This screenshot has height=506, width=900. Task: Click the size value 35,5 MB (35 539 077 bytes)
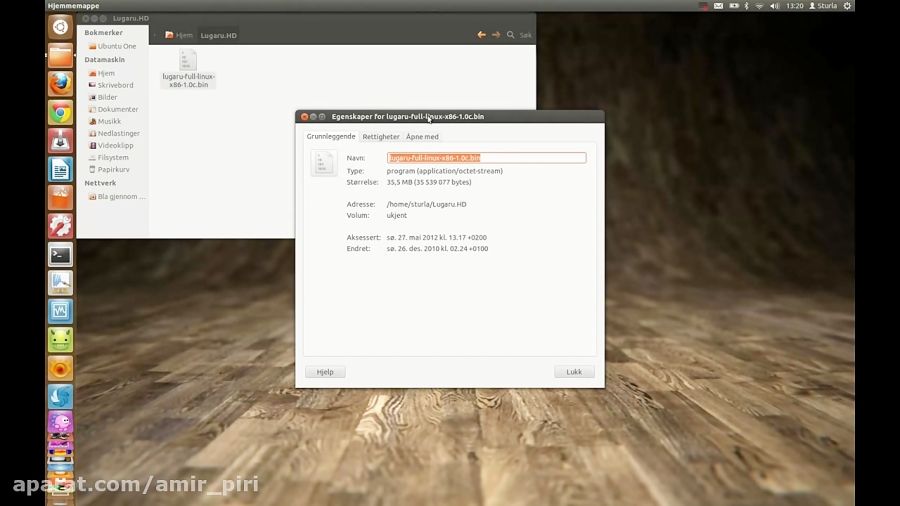tap(429, 182)
